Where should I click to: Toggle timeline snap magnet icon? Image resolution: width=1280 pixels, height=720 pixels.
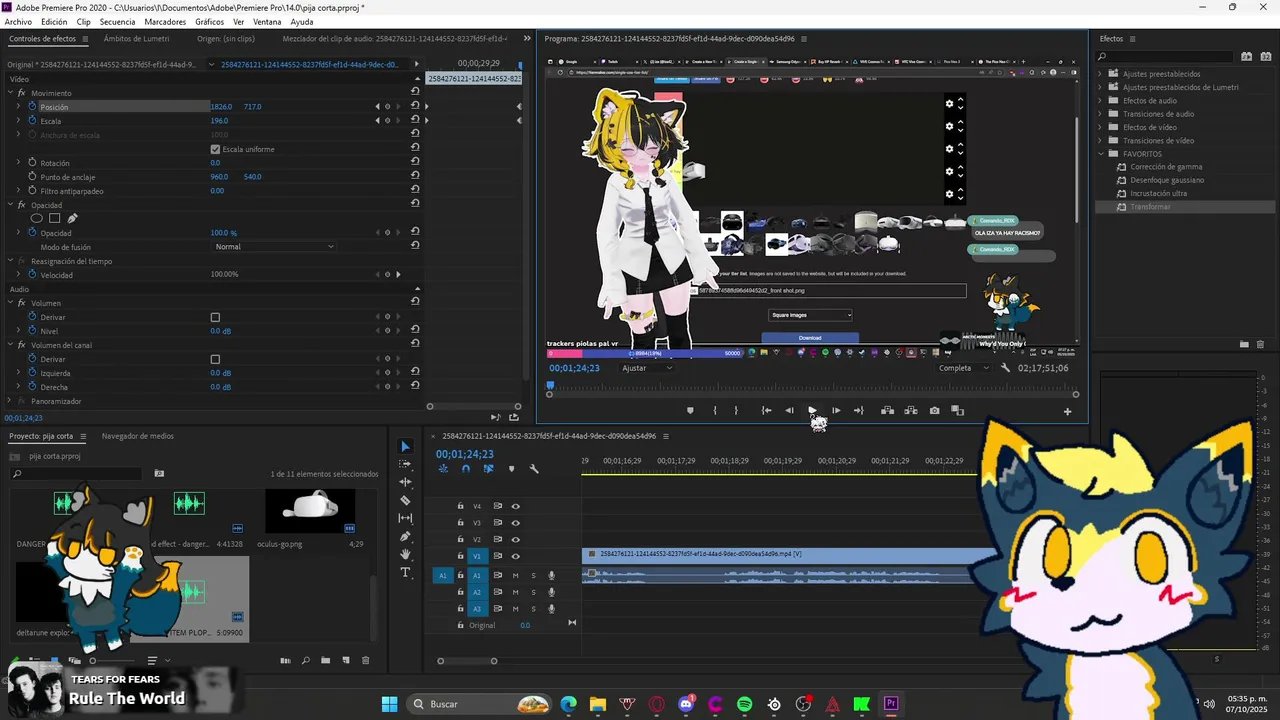[x=466, y=469]
